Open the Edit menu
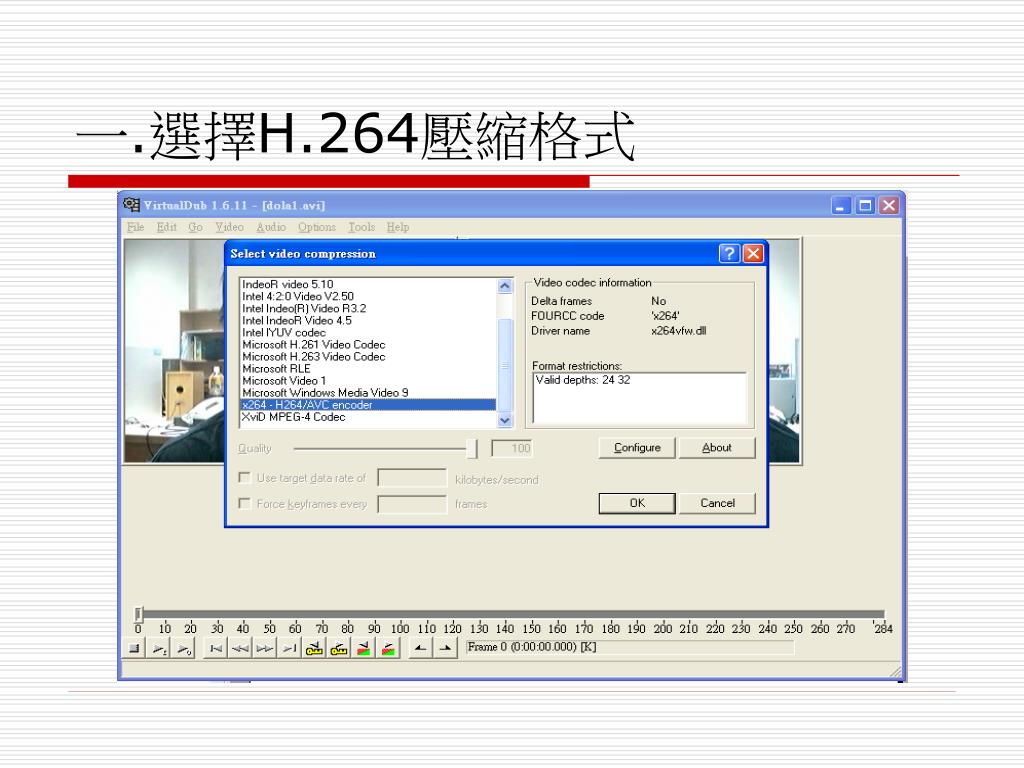This screenshot has height=768, width=1024. [167, 227]
